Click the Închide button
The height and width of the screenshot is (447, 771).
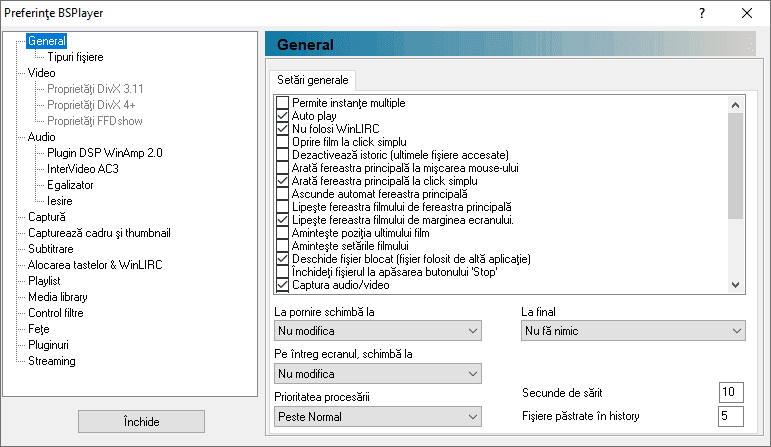click(x=141, y=421)
